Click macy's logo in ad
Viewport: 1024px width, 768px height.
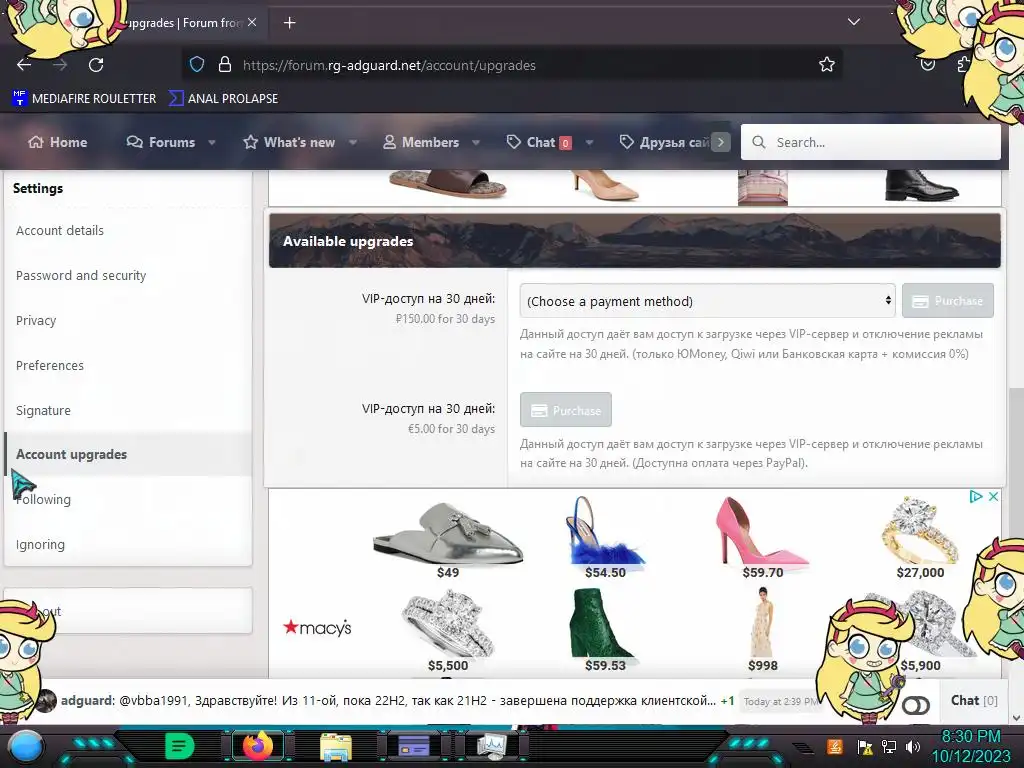click(317, 628)
